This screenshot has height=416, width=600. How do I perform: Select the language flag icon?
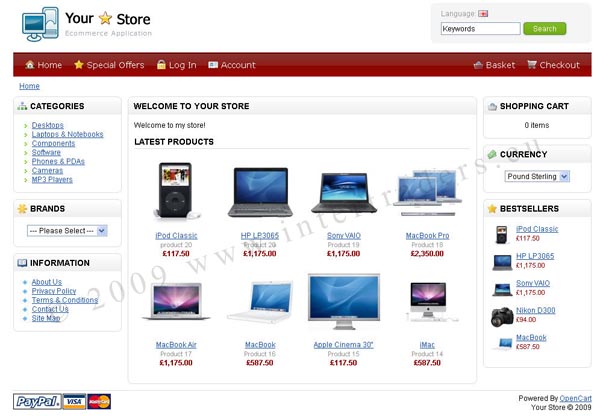483,14
